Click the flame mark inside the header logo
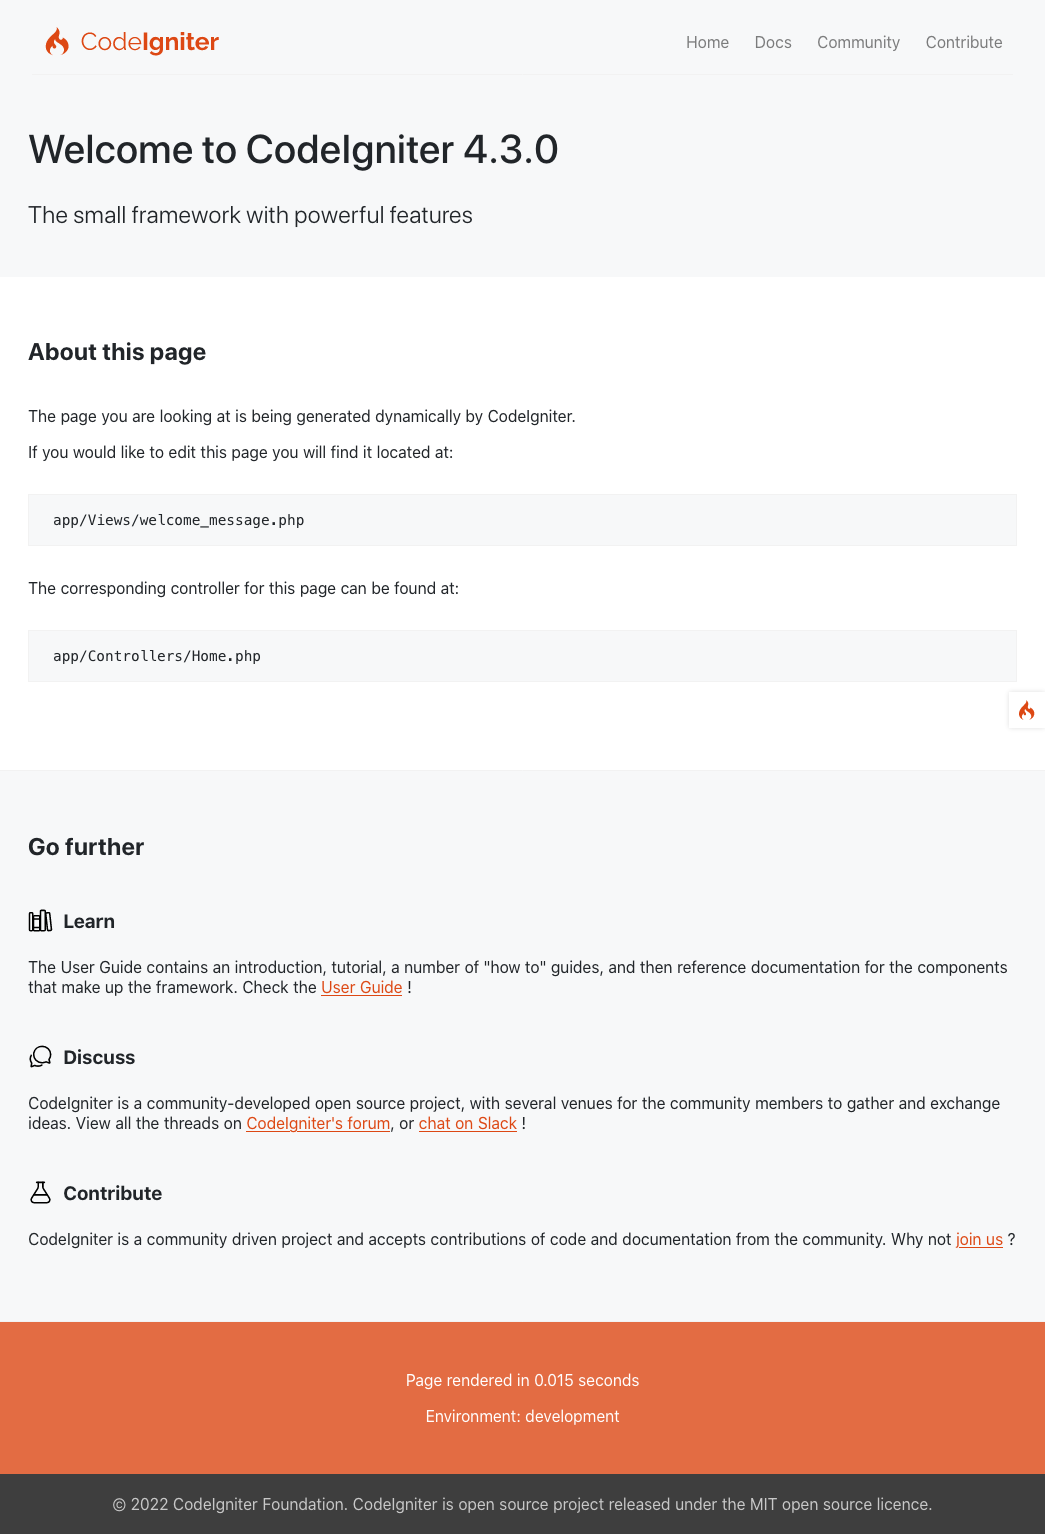This screenshot has height=1534, width=1045. (57, 41)
